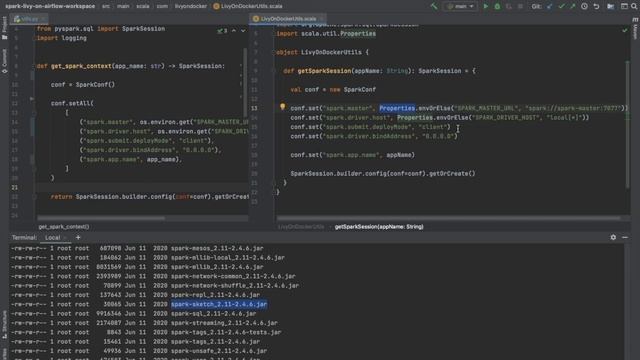Click 'spark-streaming_2.11-2.4.6.jar' in terminal

click(x=224, y=323)
